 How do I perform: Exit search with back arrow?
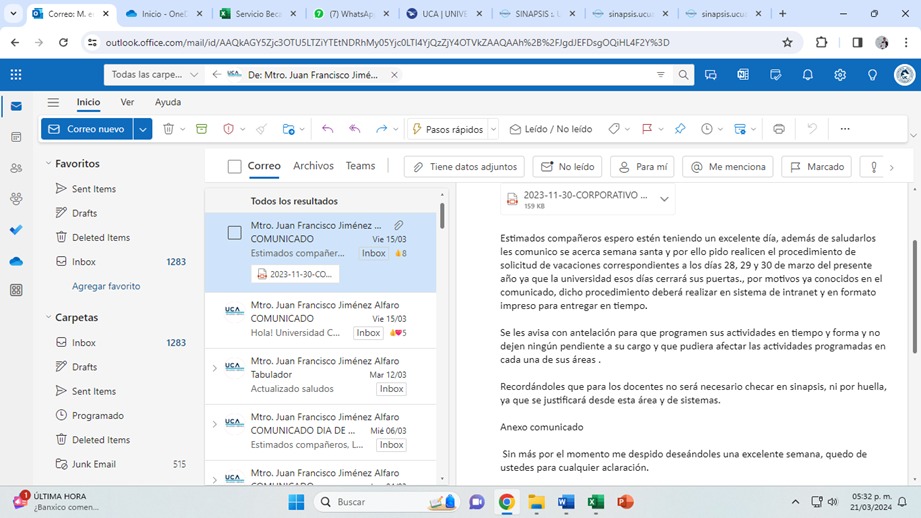coord(217,75)
